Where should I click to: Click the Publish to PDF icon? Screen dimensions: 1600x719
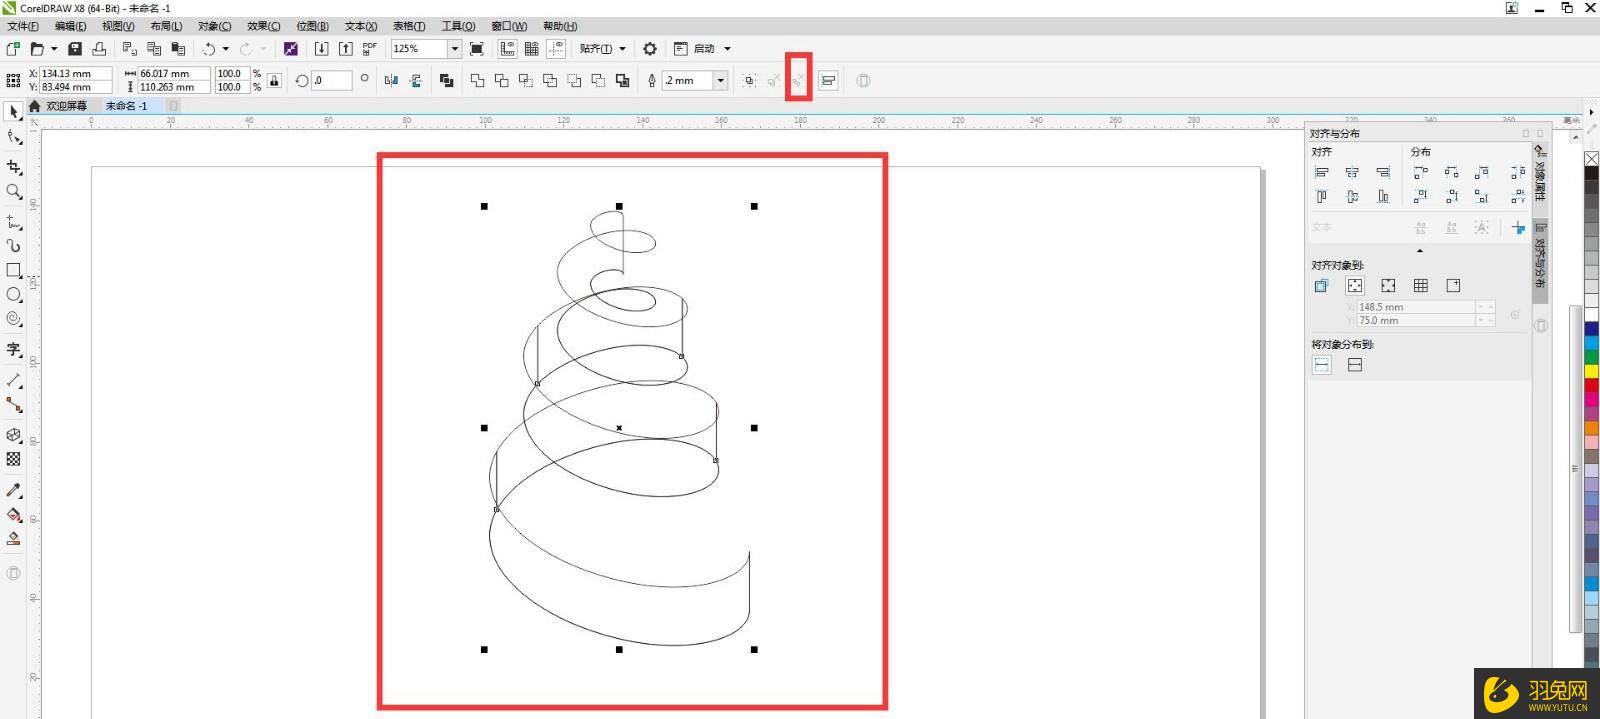tap(370, 49)
